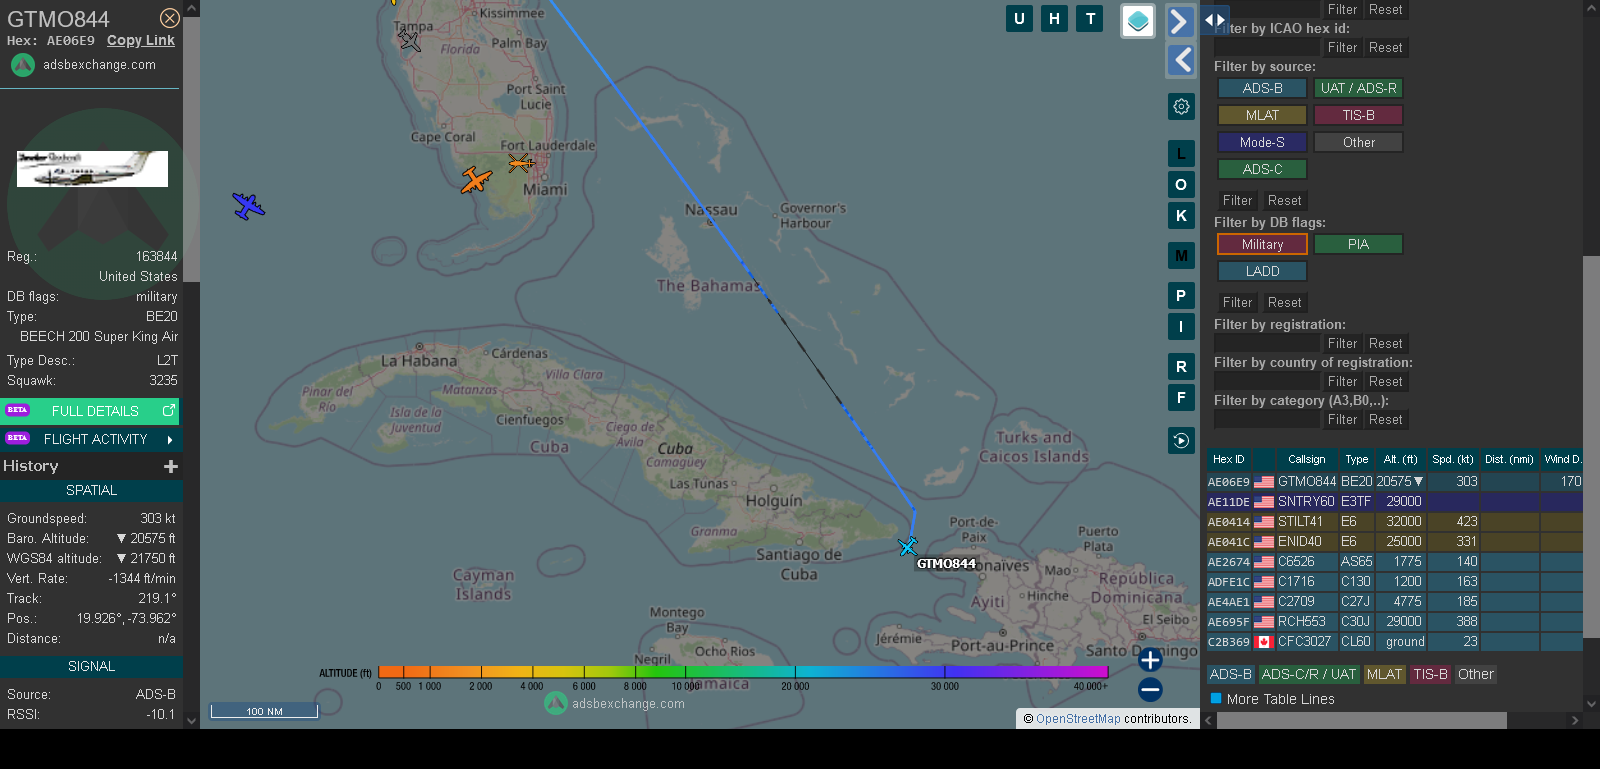Zoom out the map with minus button
The width and height of the screenshot is (1600, 769).
tap(1150, 689)
